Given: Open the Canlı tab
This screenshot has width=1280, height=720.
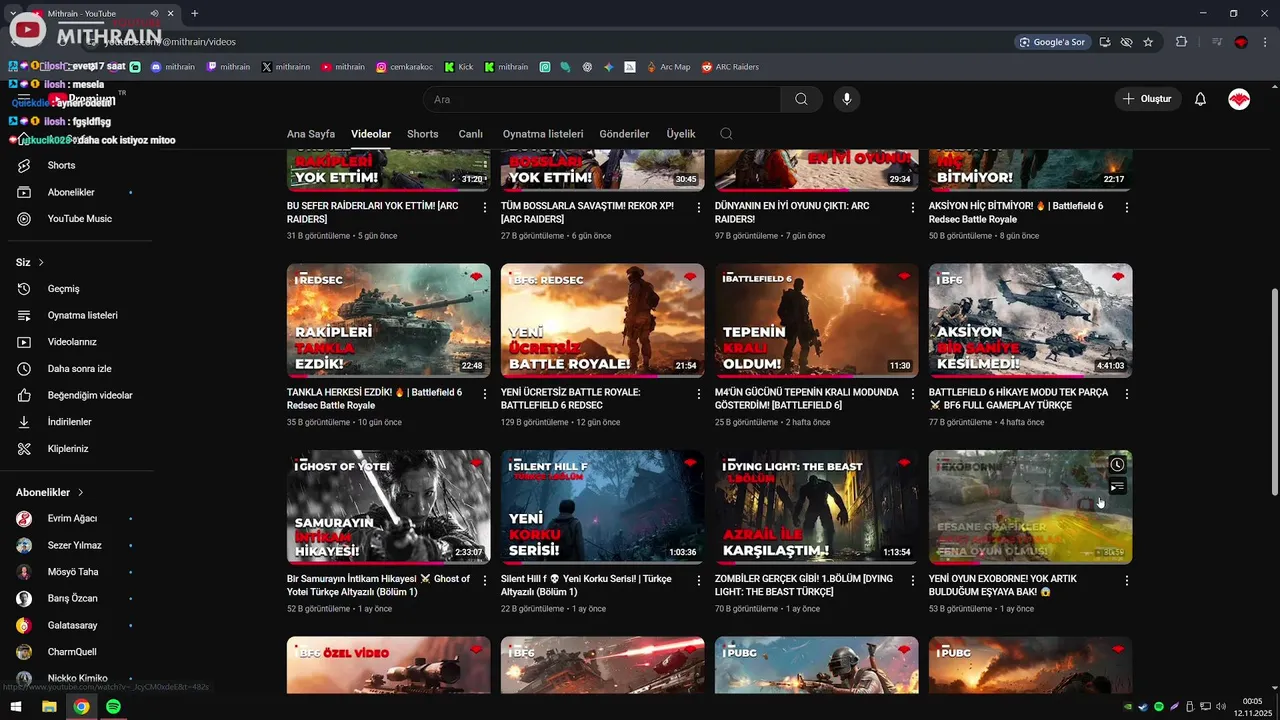Looking at the screenshot, I should coord(470,134).
